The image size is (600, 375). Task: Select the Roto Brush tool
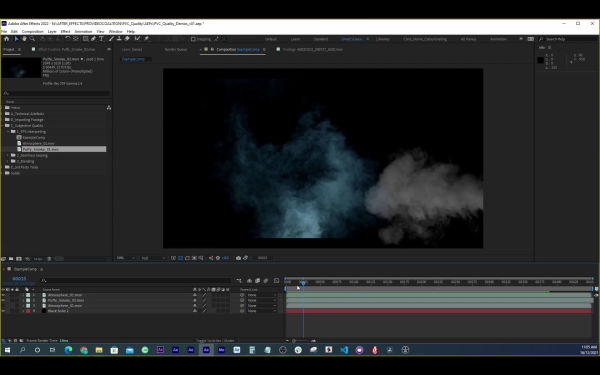[x=137, y=39]
